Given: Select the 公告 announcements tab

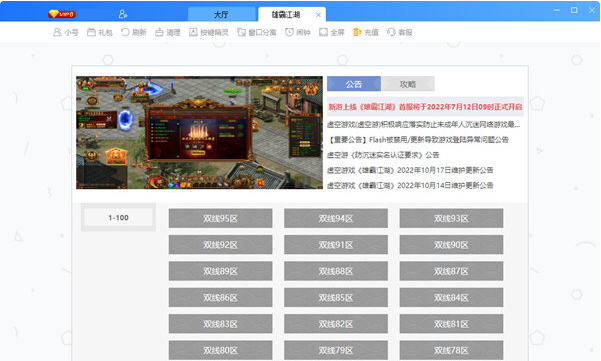Looking at the screenshot, I should click(354, 84).
